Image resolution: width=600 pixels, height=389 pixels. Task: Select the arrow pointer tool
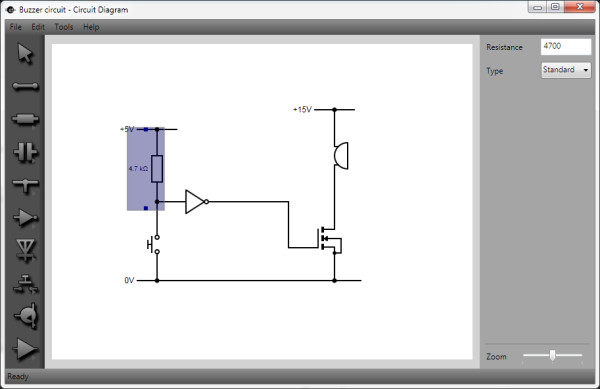[25, 53]
